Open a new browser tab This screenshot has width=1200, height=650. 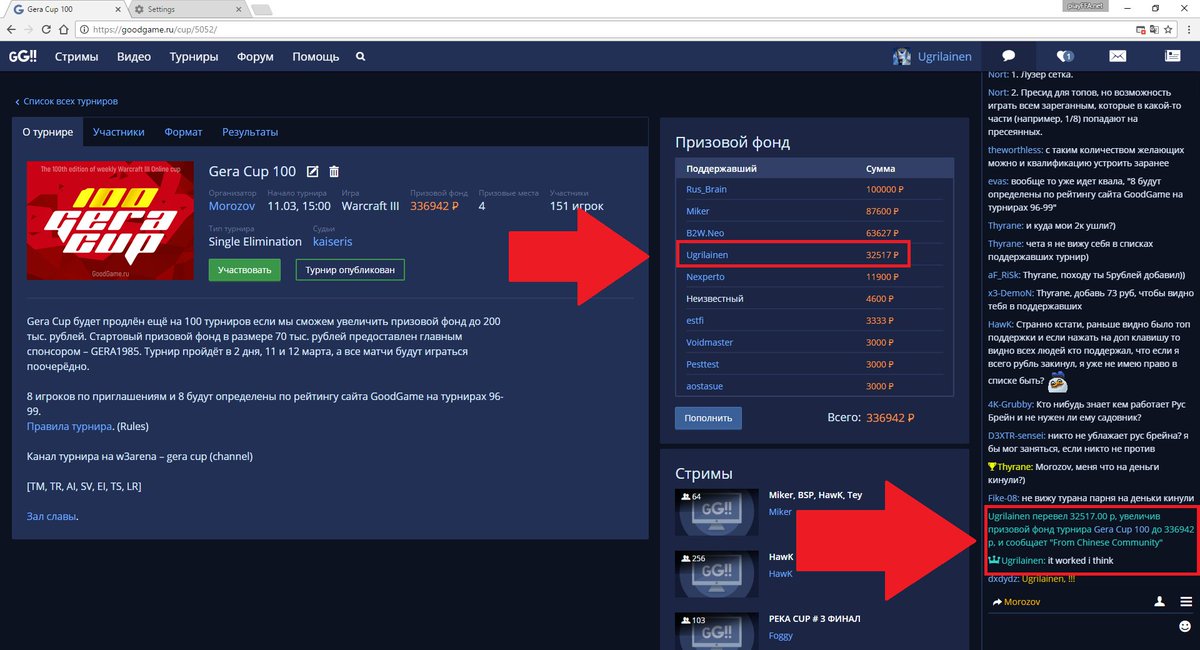(x=261, y=9)
